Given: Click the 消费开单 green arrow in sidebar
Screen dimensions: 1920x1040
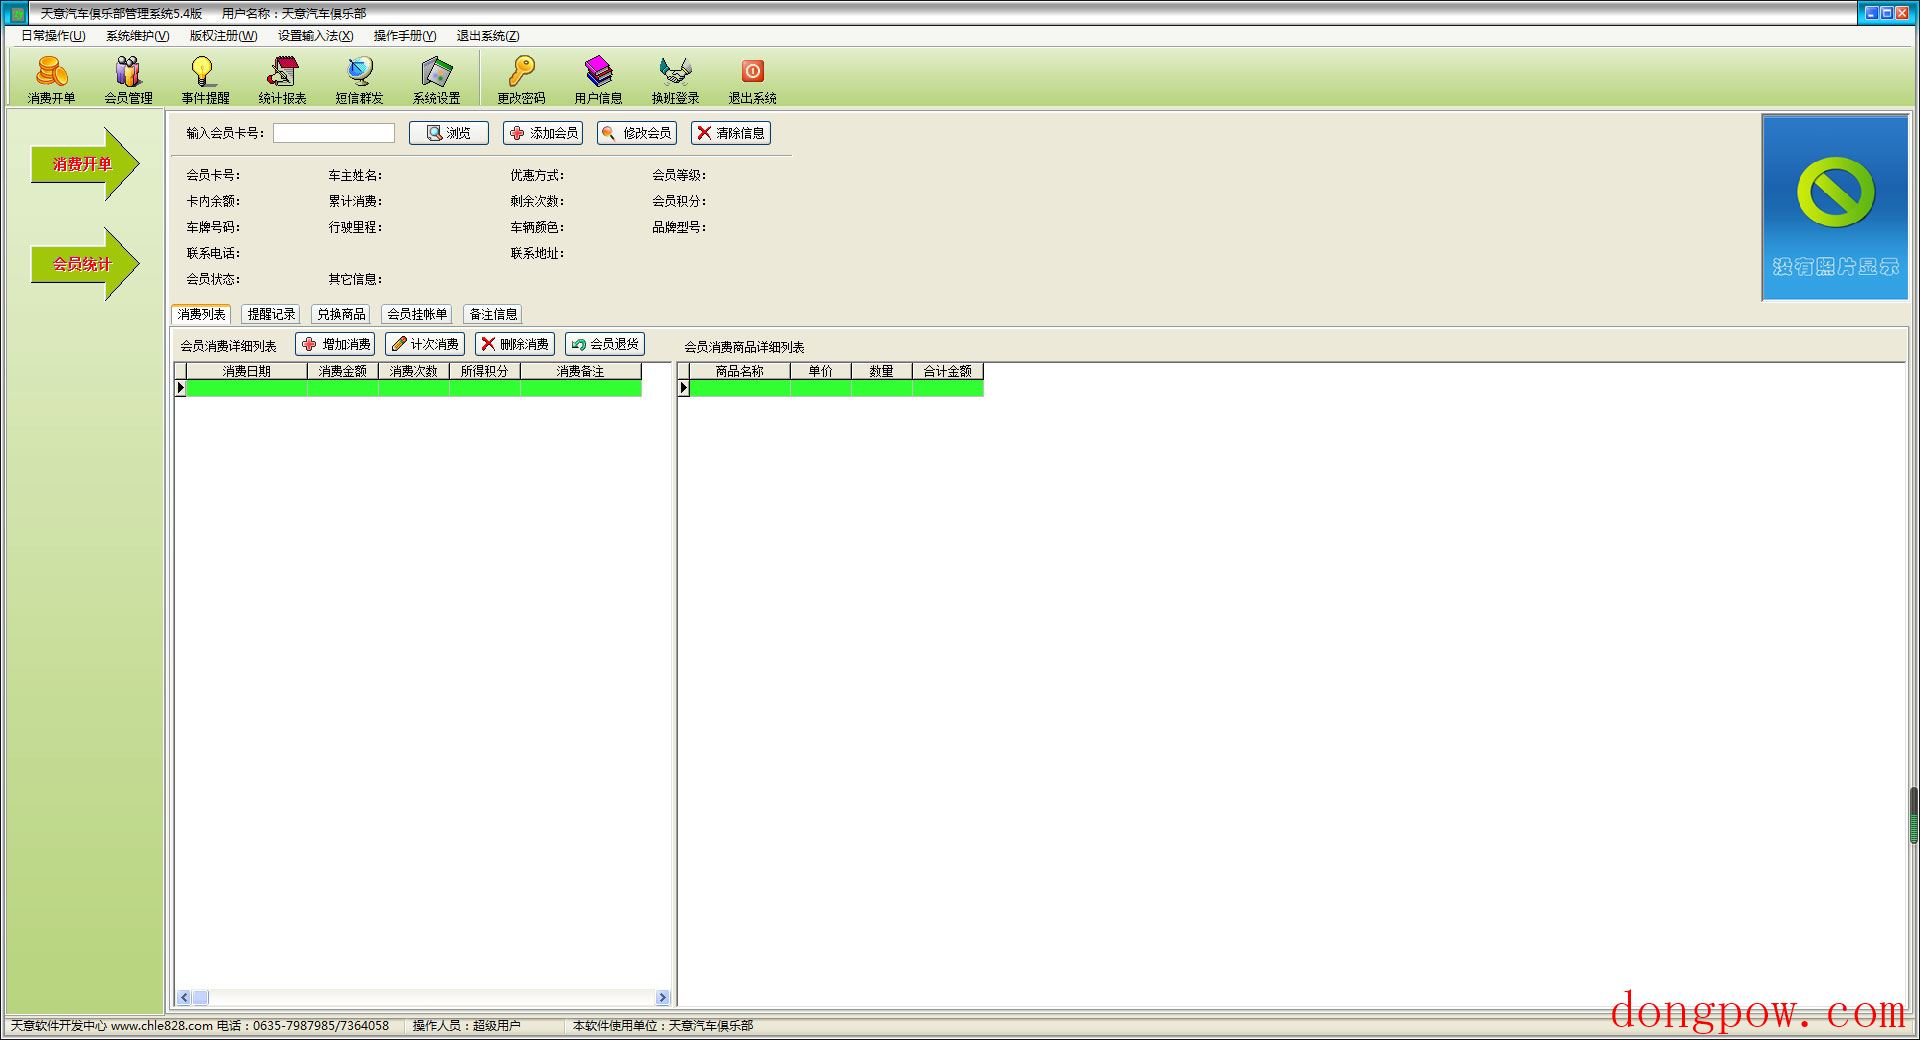Looking at the screenshot, I should [84, 164].
